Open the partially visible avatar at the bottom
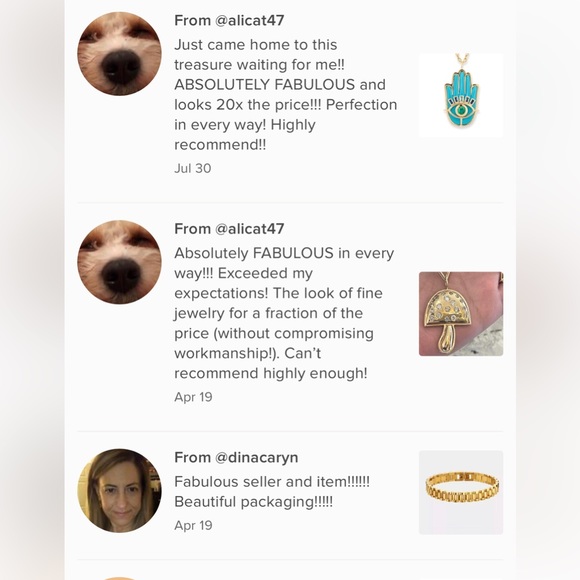 point(119,578)
